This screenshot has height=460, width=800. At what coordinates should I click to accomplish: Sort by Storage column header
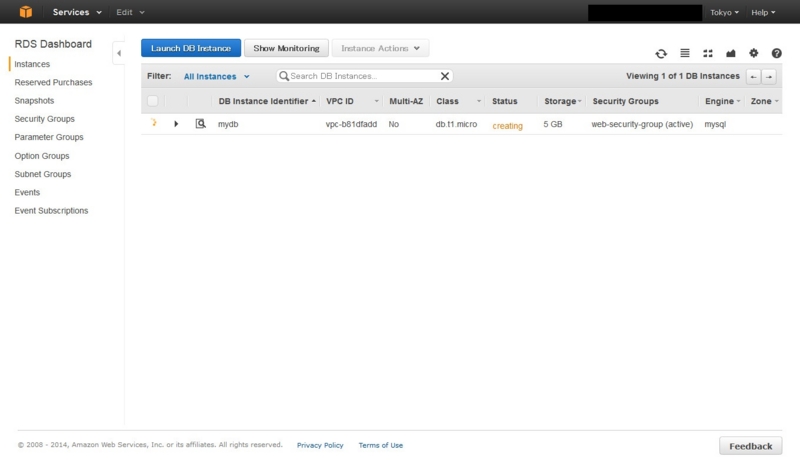pyautogui.click(x=562, y=101)
